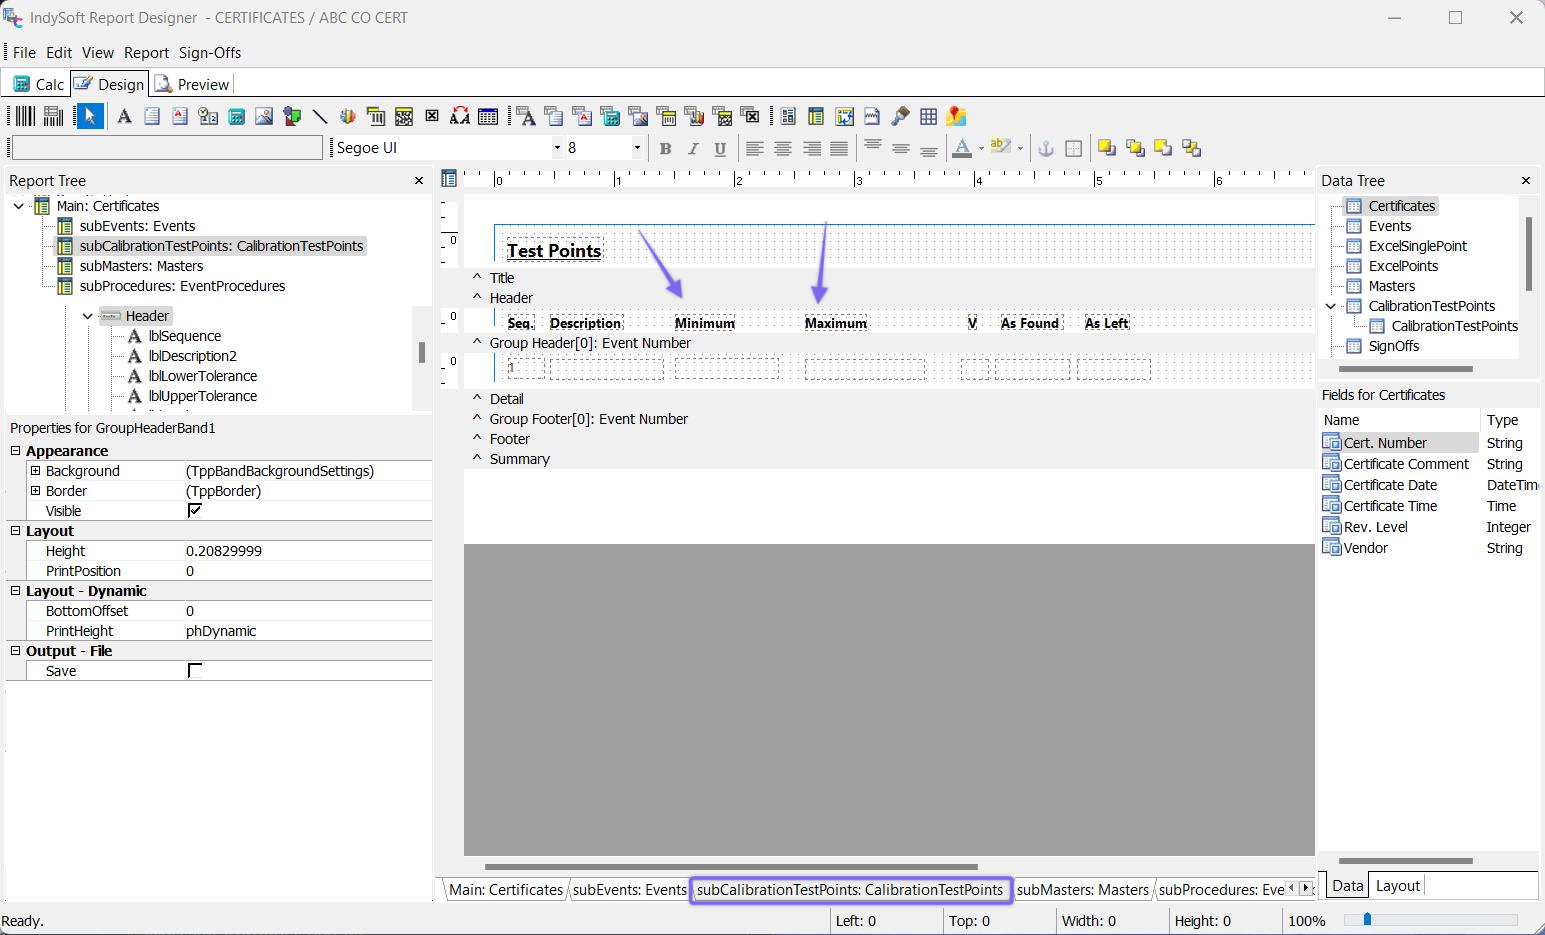The width and height of the screenshot is (1545, 935).
Task: Switch to the Preview tab
Action: (192, 84)
